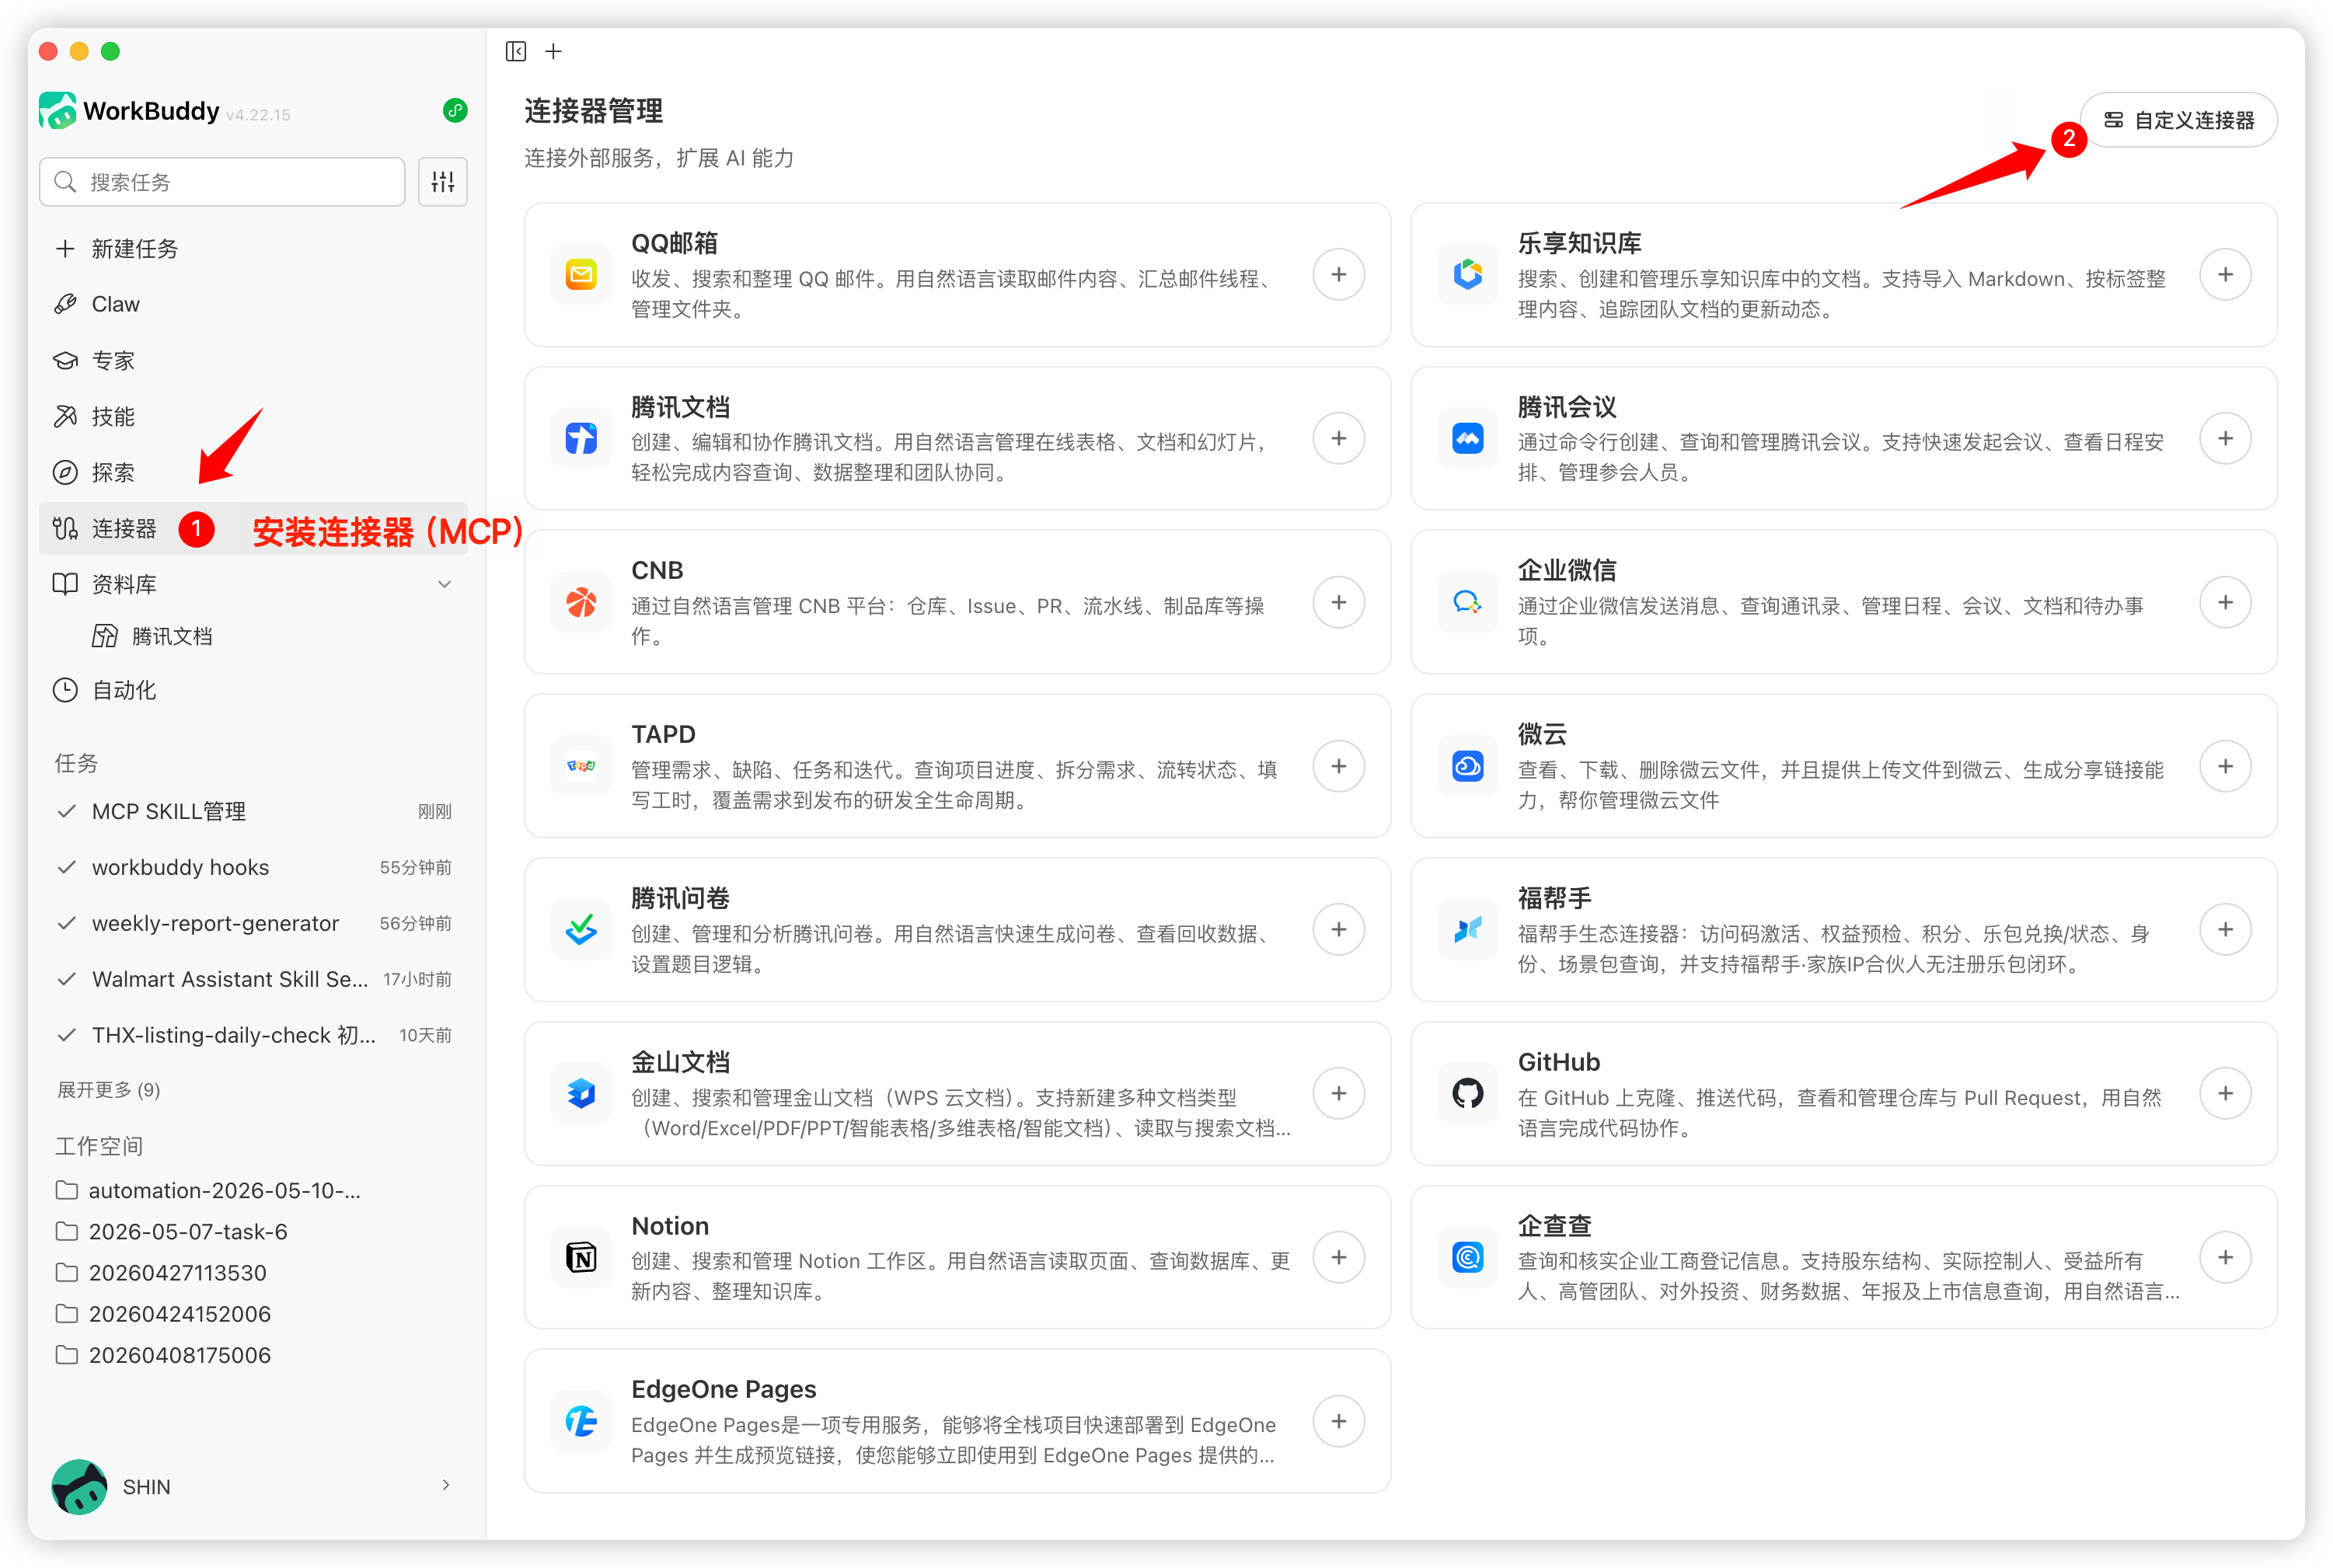The image size is (2333, 1568).
Task: Open workspace 20260424152006
Action: 164,1315
